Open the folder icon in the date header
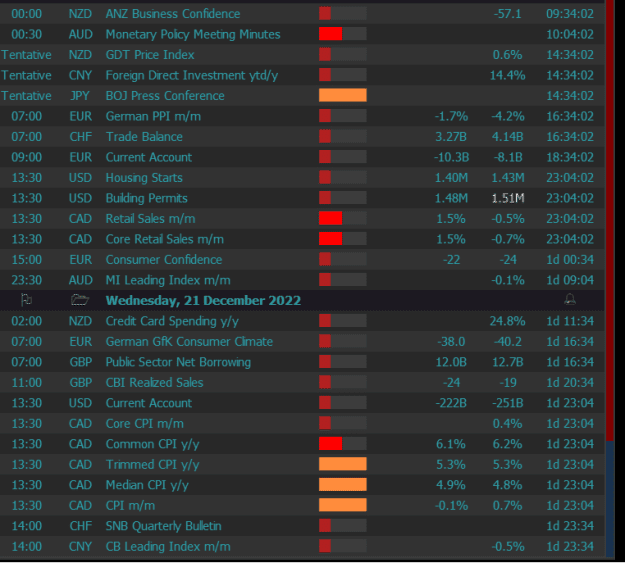This screenshot has height=563, width=625. pos(80,300)
